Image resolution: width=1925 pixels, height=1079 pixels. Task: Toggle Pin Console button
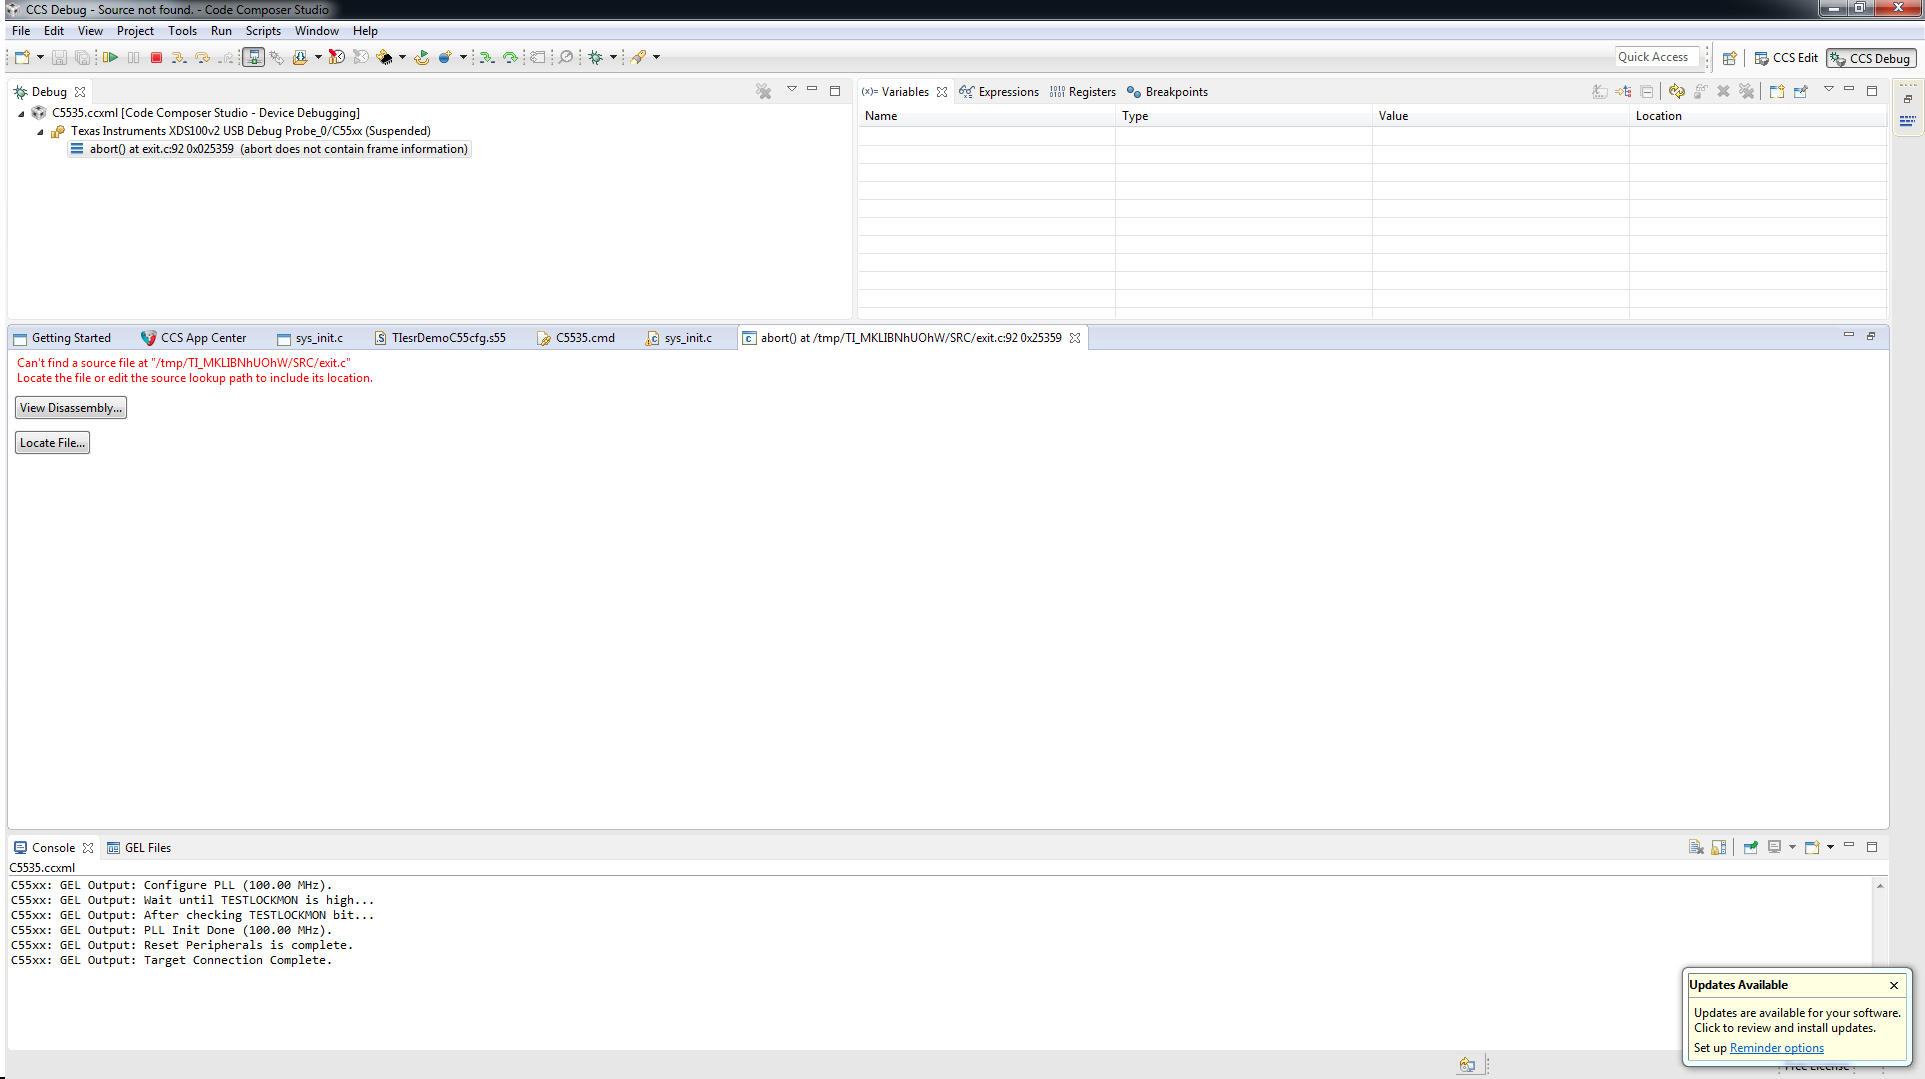coord(1751,847)
